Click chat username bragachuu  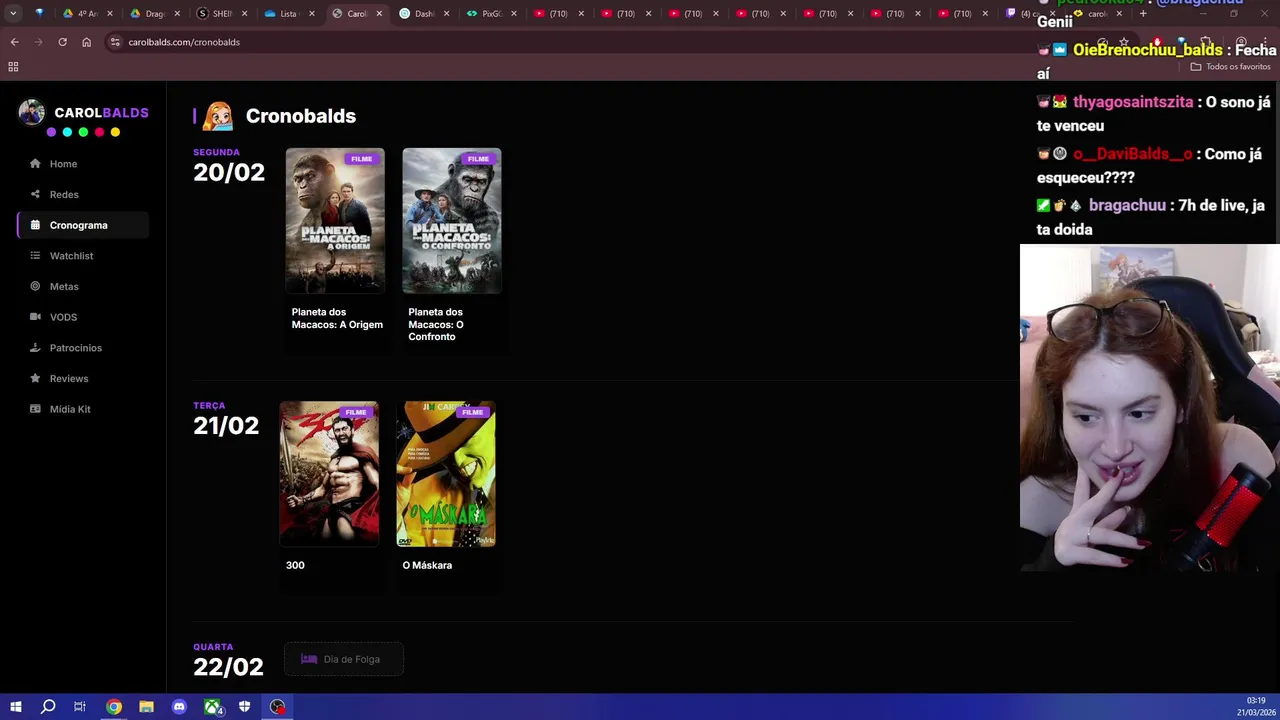1127,205
